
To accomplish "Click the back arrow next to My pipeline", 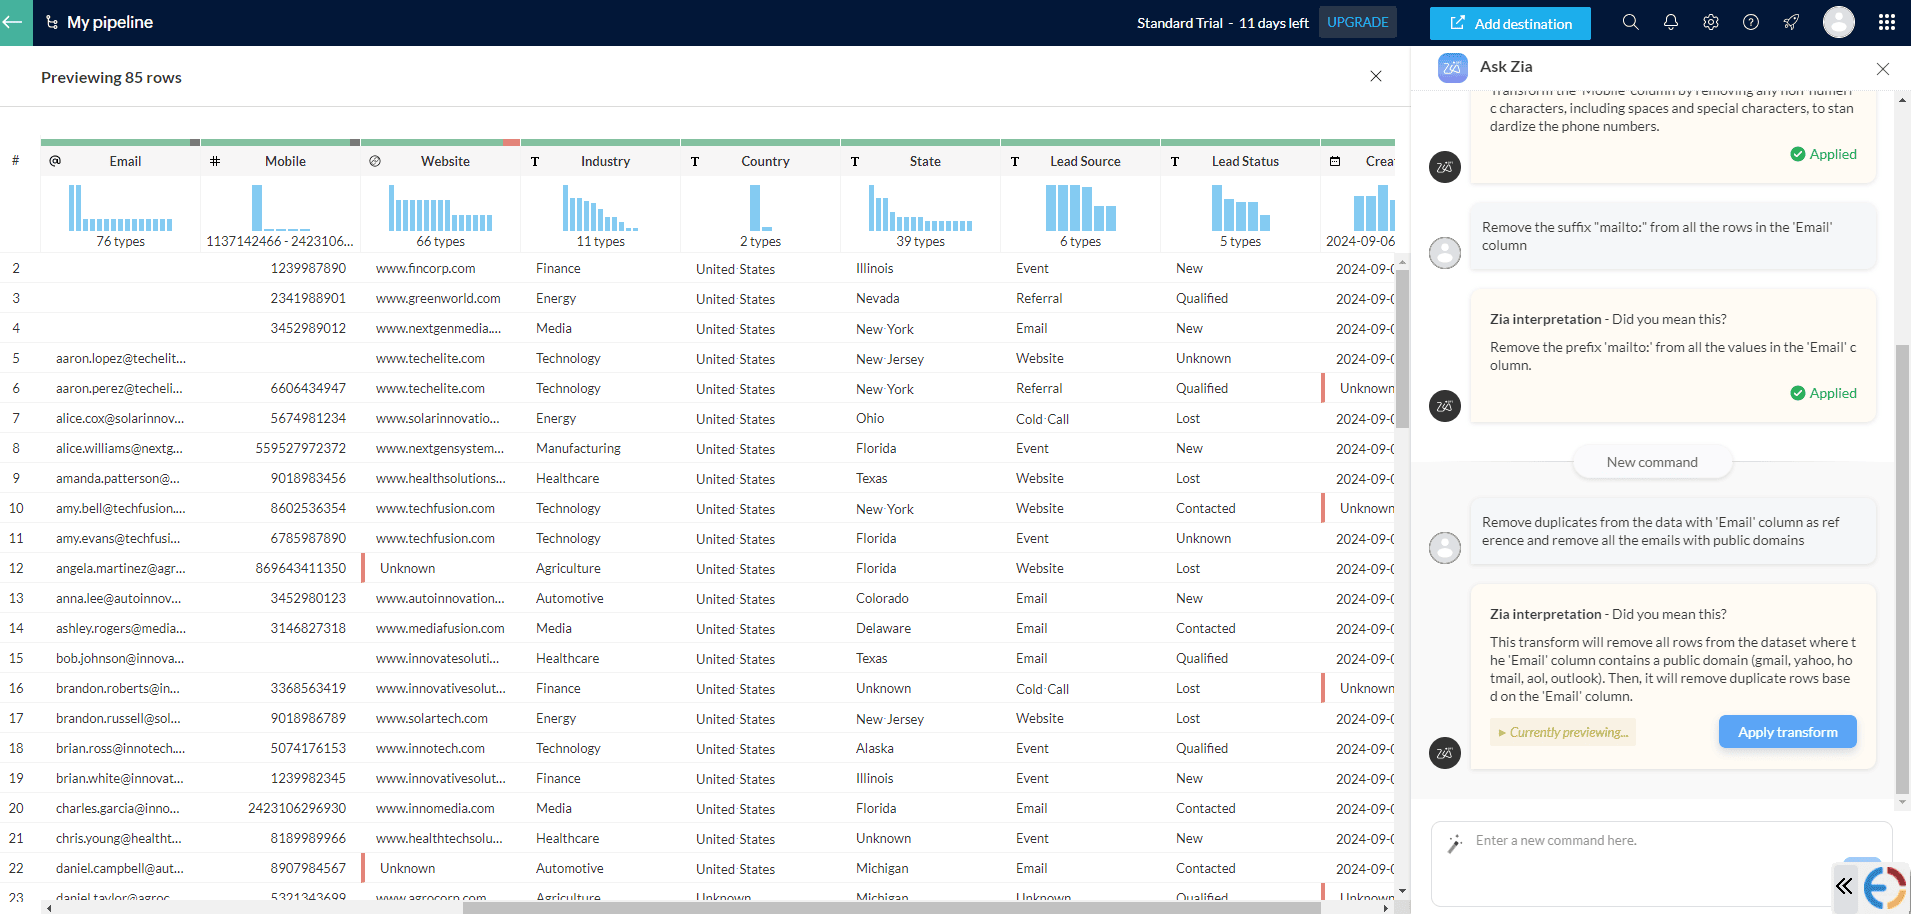I will (x=14, y=22).
